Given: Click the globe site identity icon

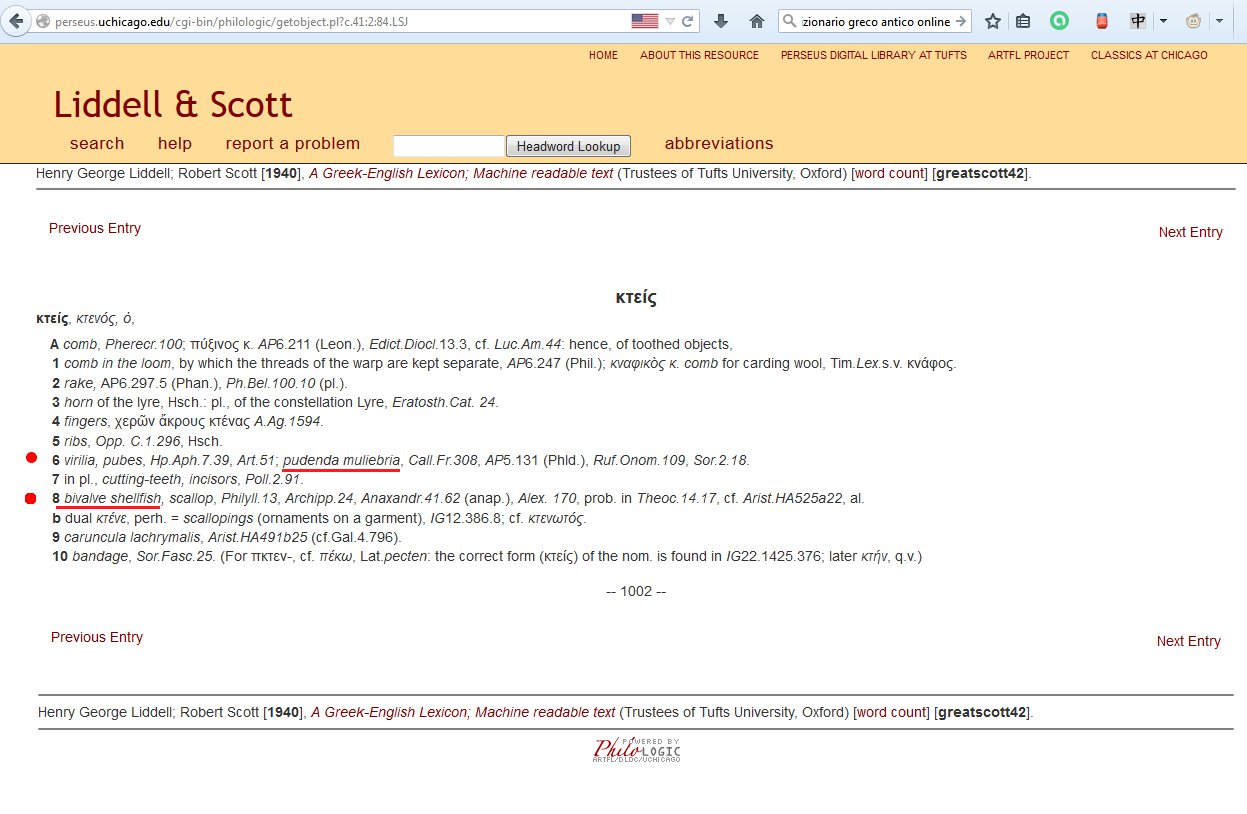Looking at the screenshot, I should tap(42, 21).
